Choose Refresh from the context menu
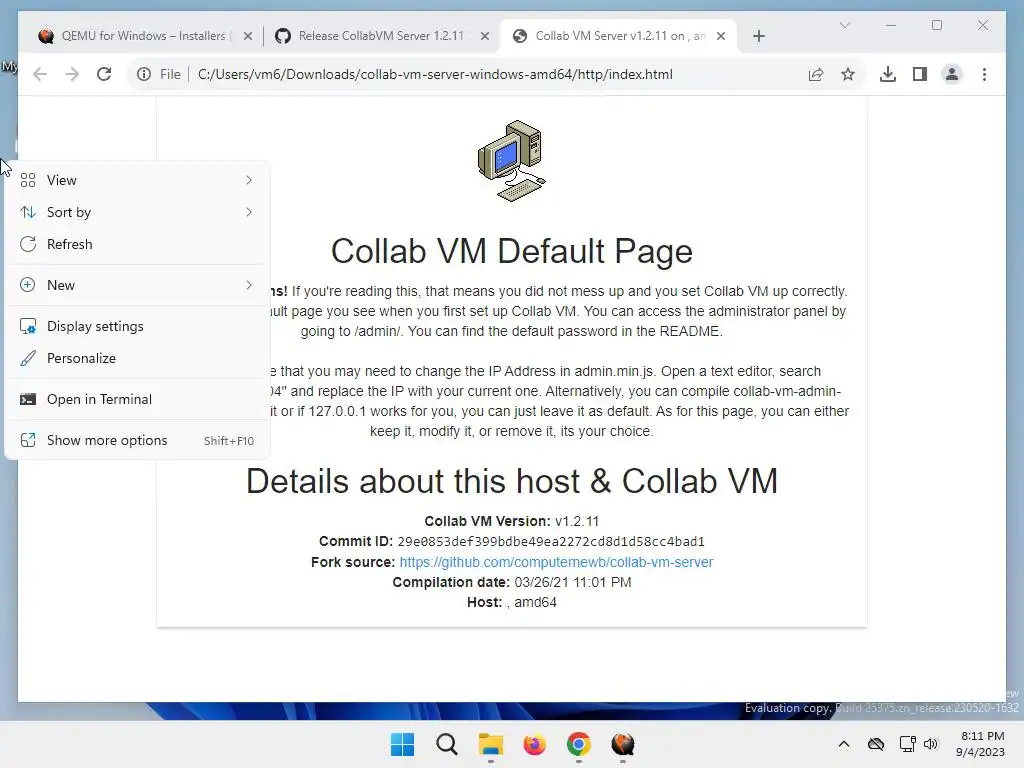This screenshot has height=768, width=1024. 137,244
